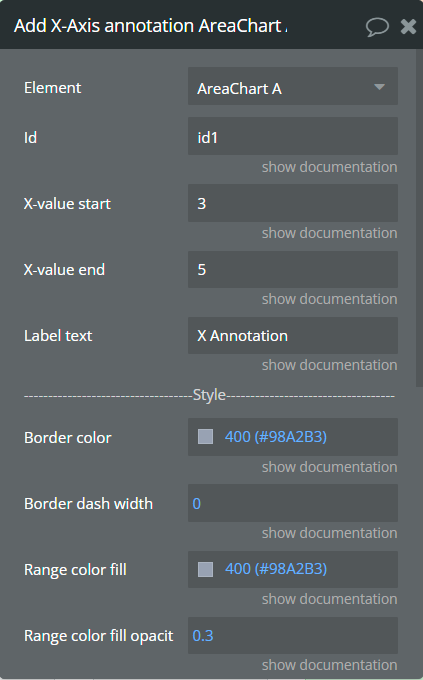Show documentation under Border color
This screenshot has height=680, width=423.
pyautogui.click(x=329, y=467)
